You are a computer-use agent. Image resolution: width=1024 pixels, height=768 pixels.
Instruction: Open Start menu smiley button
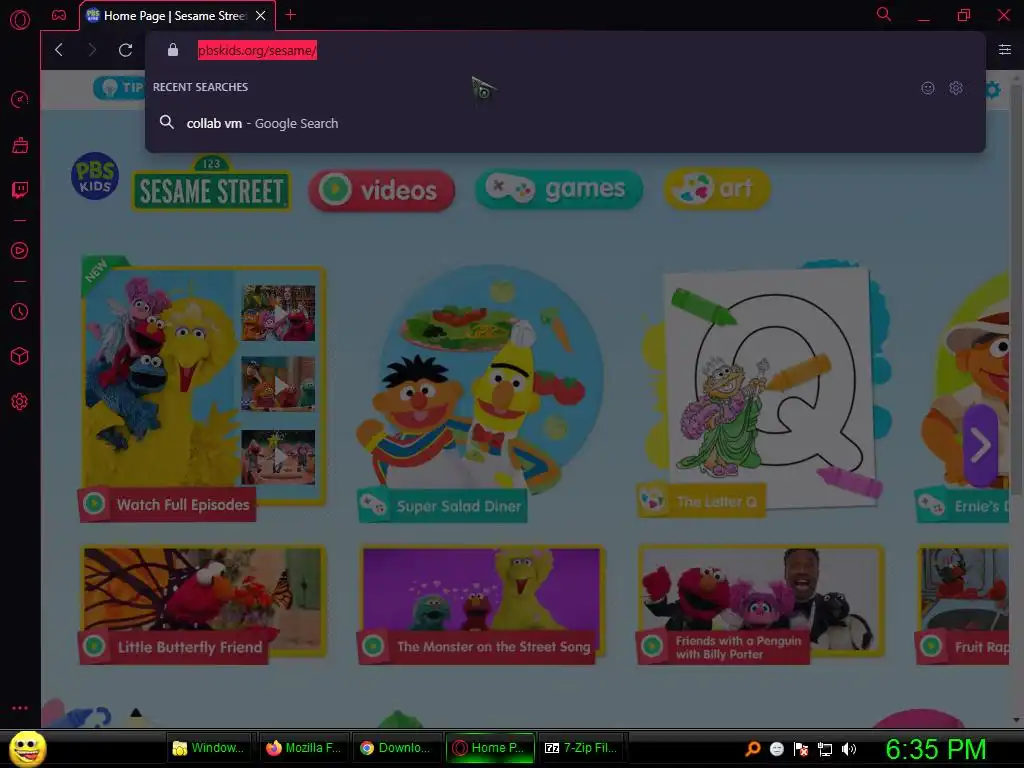(x=27, y=748)
